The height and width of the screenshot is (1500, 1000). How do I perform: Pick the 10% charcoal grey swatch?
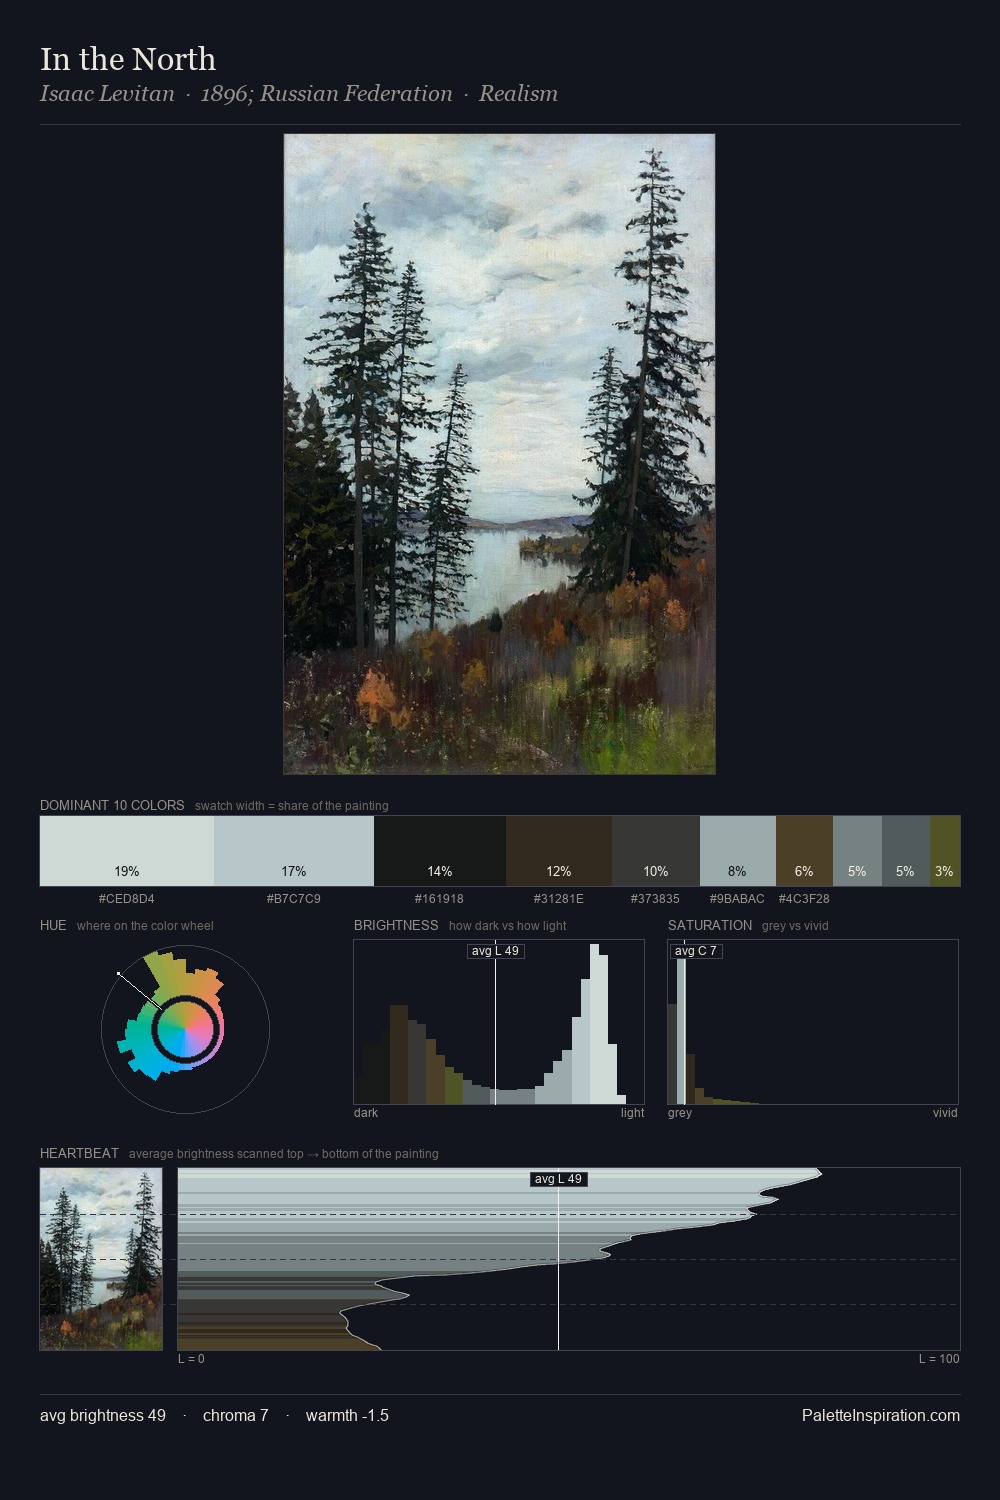(x=656, y=851)
